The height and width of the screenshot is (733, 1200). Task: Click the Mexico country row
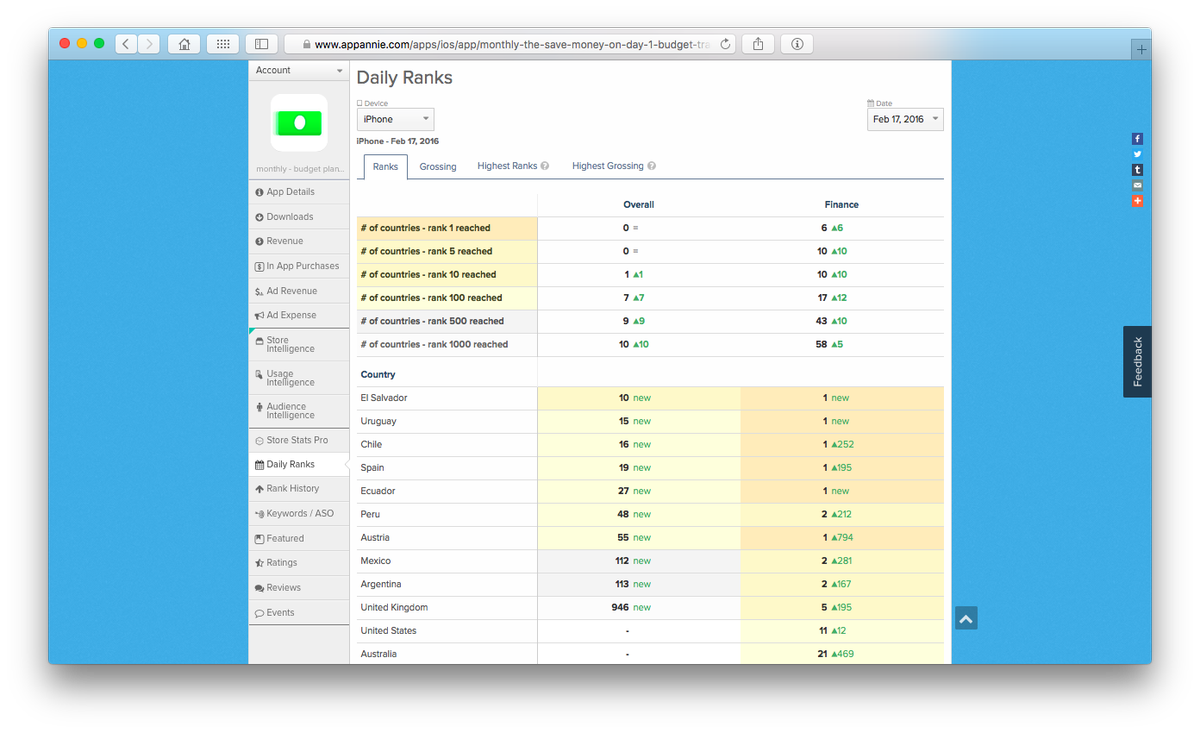650,561
